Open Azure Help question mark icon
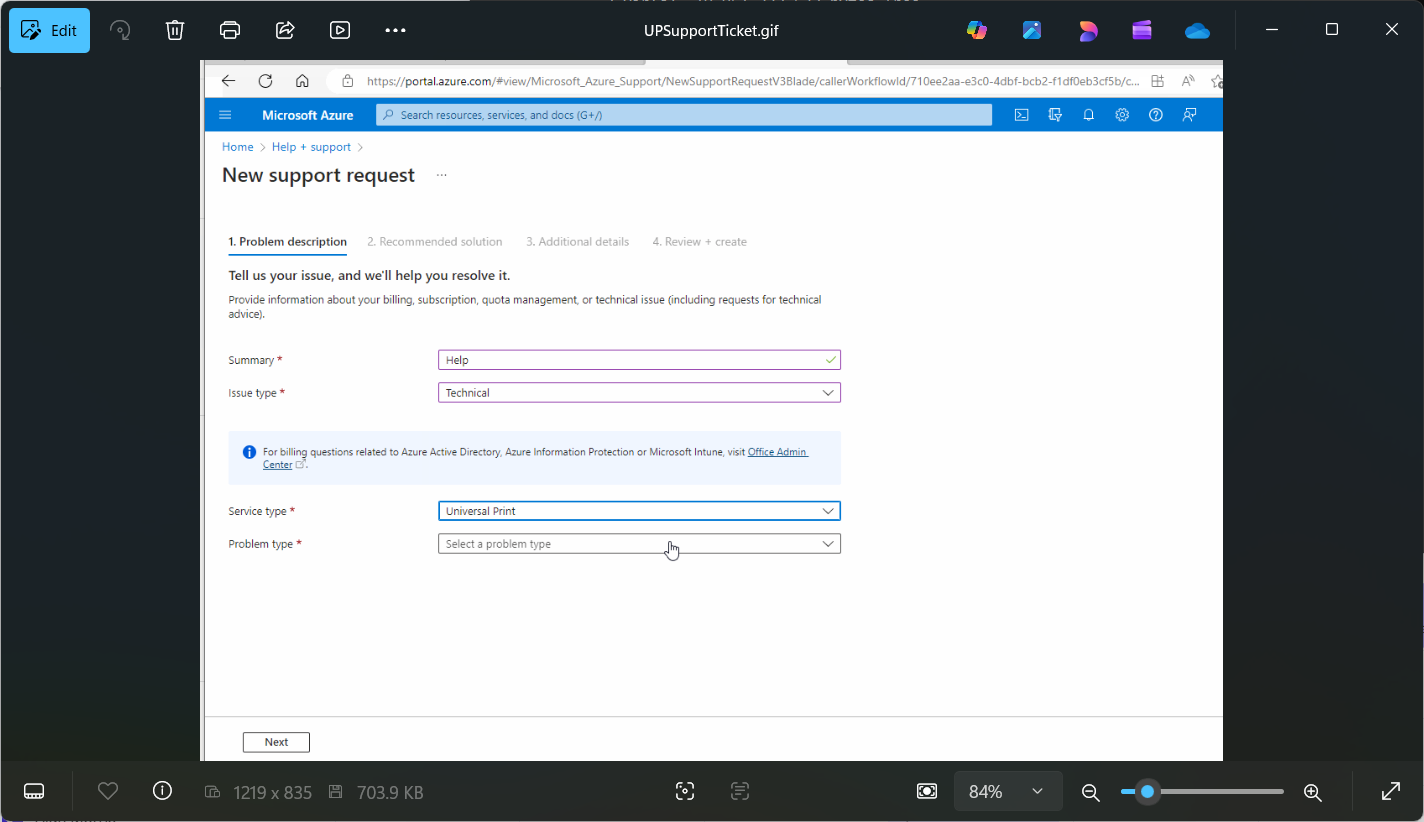 point(1156,115)
